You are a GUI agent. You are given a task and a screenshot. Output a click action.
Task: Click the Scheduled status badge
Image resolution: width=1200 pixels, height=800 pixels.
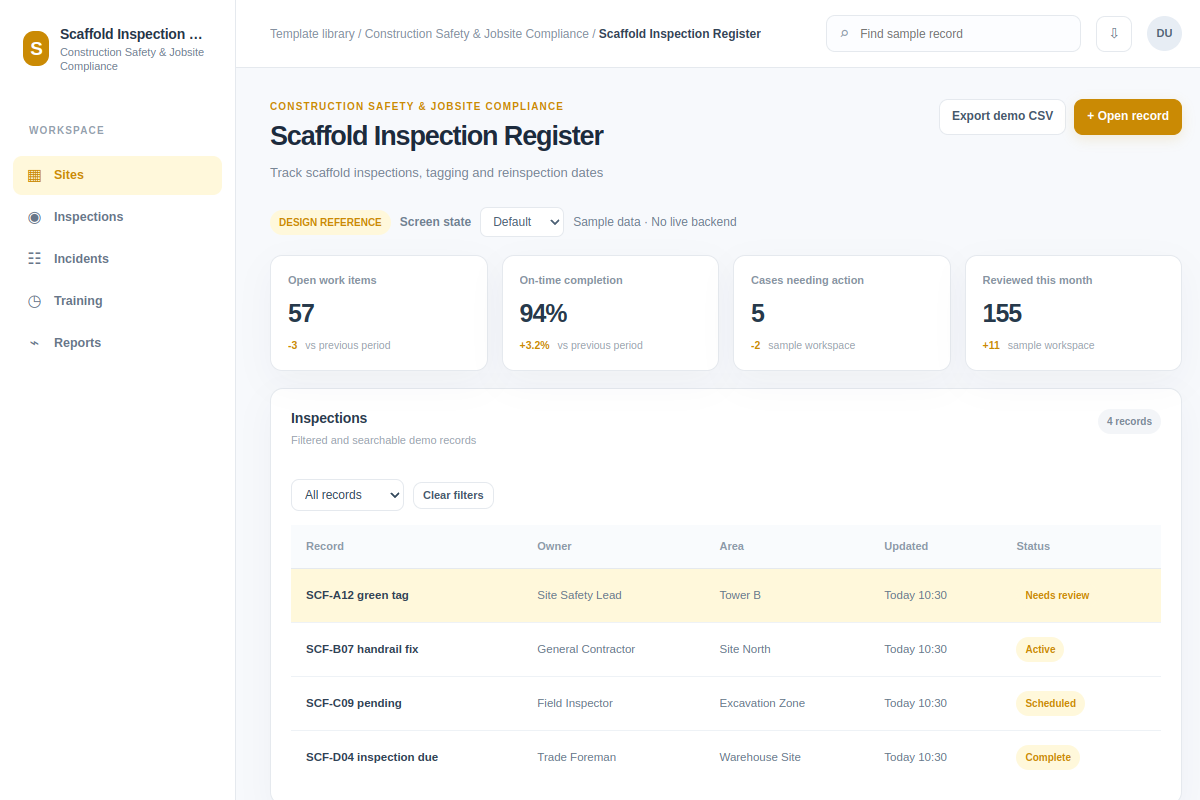pyautogui.click(x=1050, y=703)
